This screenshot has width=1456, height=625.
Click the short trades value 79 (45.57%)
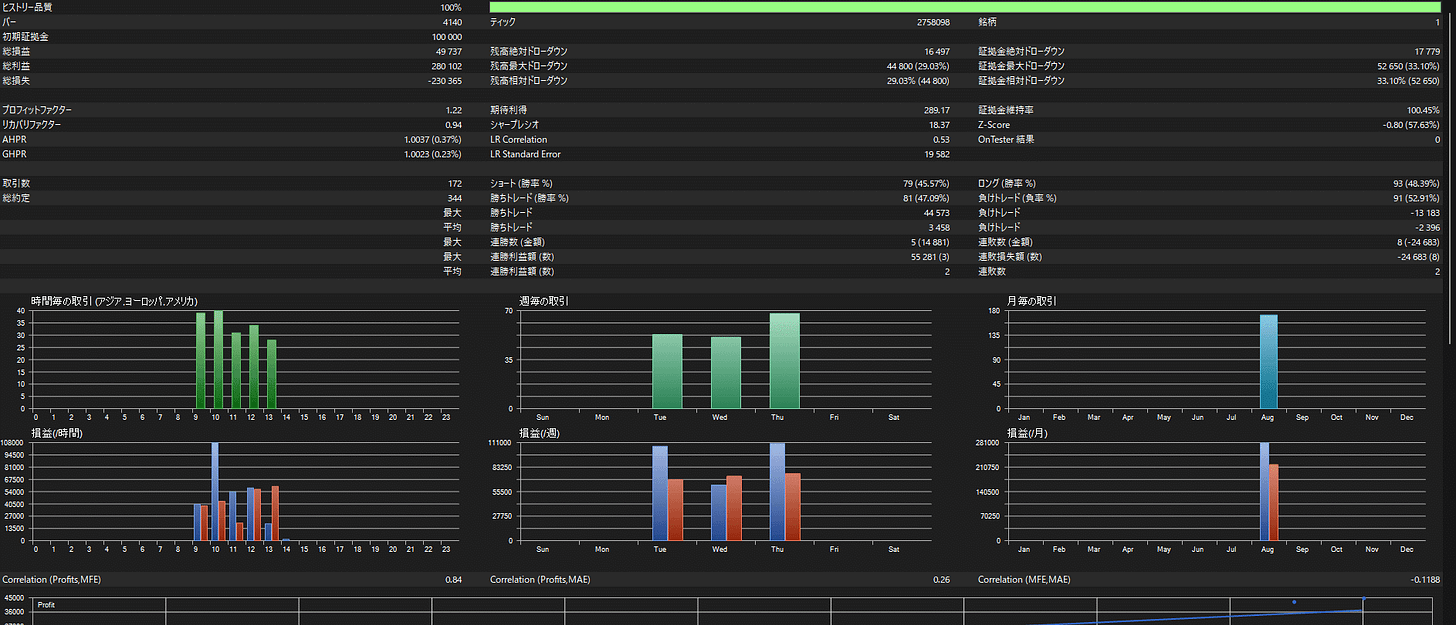pos(927,184)
